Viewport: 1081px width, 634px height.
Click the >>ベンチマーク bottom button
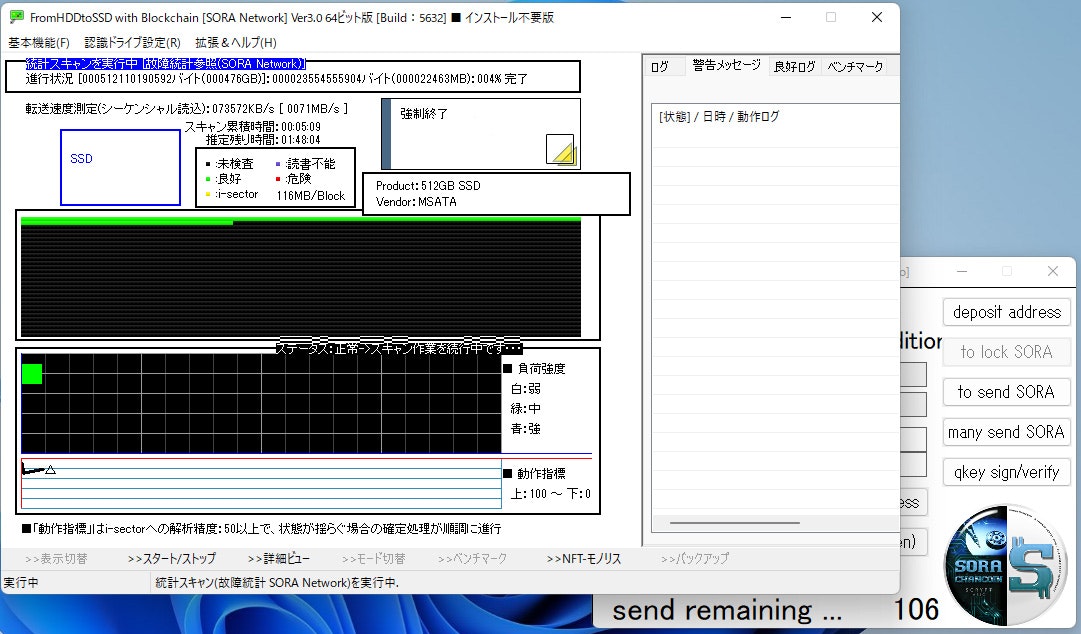(472, 559)
